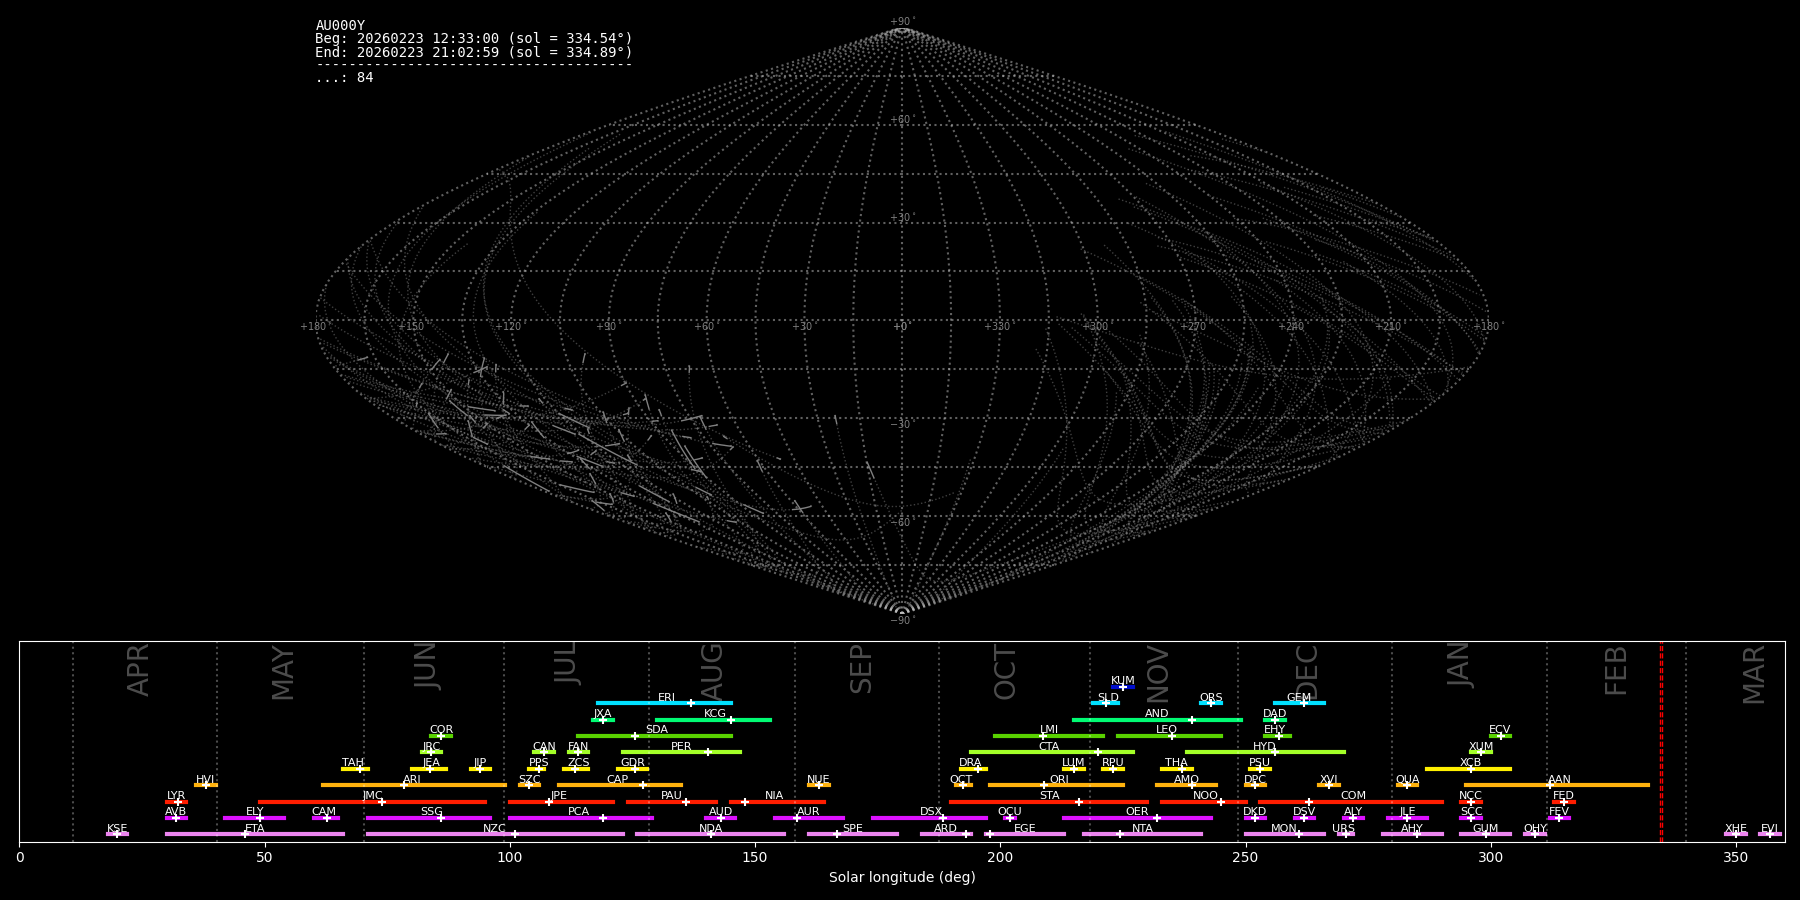Click the 'Solar longitude (deg)' axis label
The image size is (1800, 900).
(x=902, y=878)
